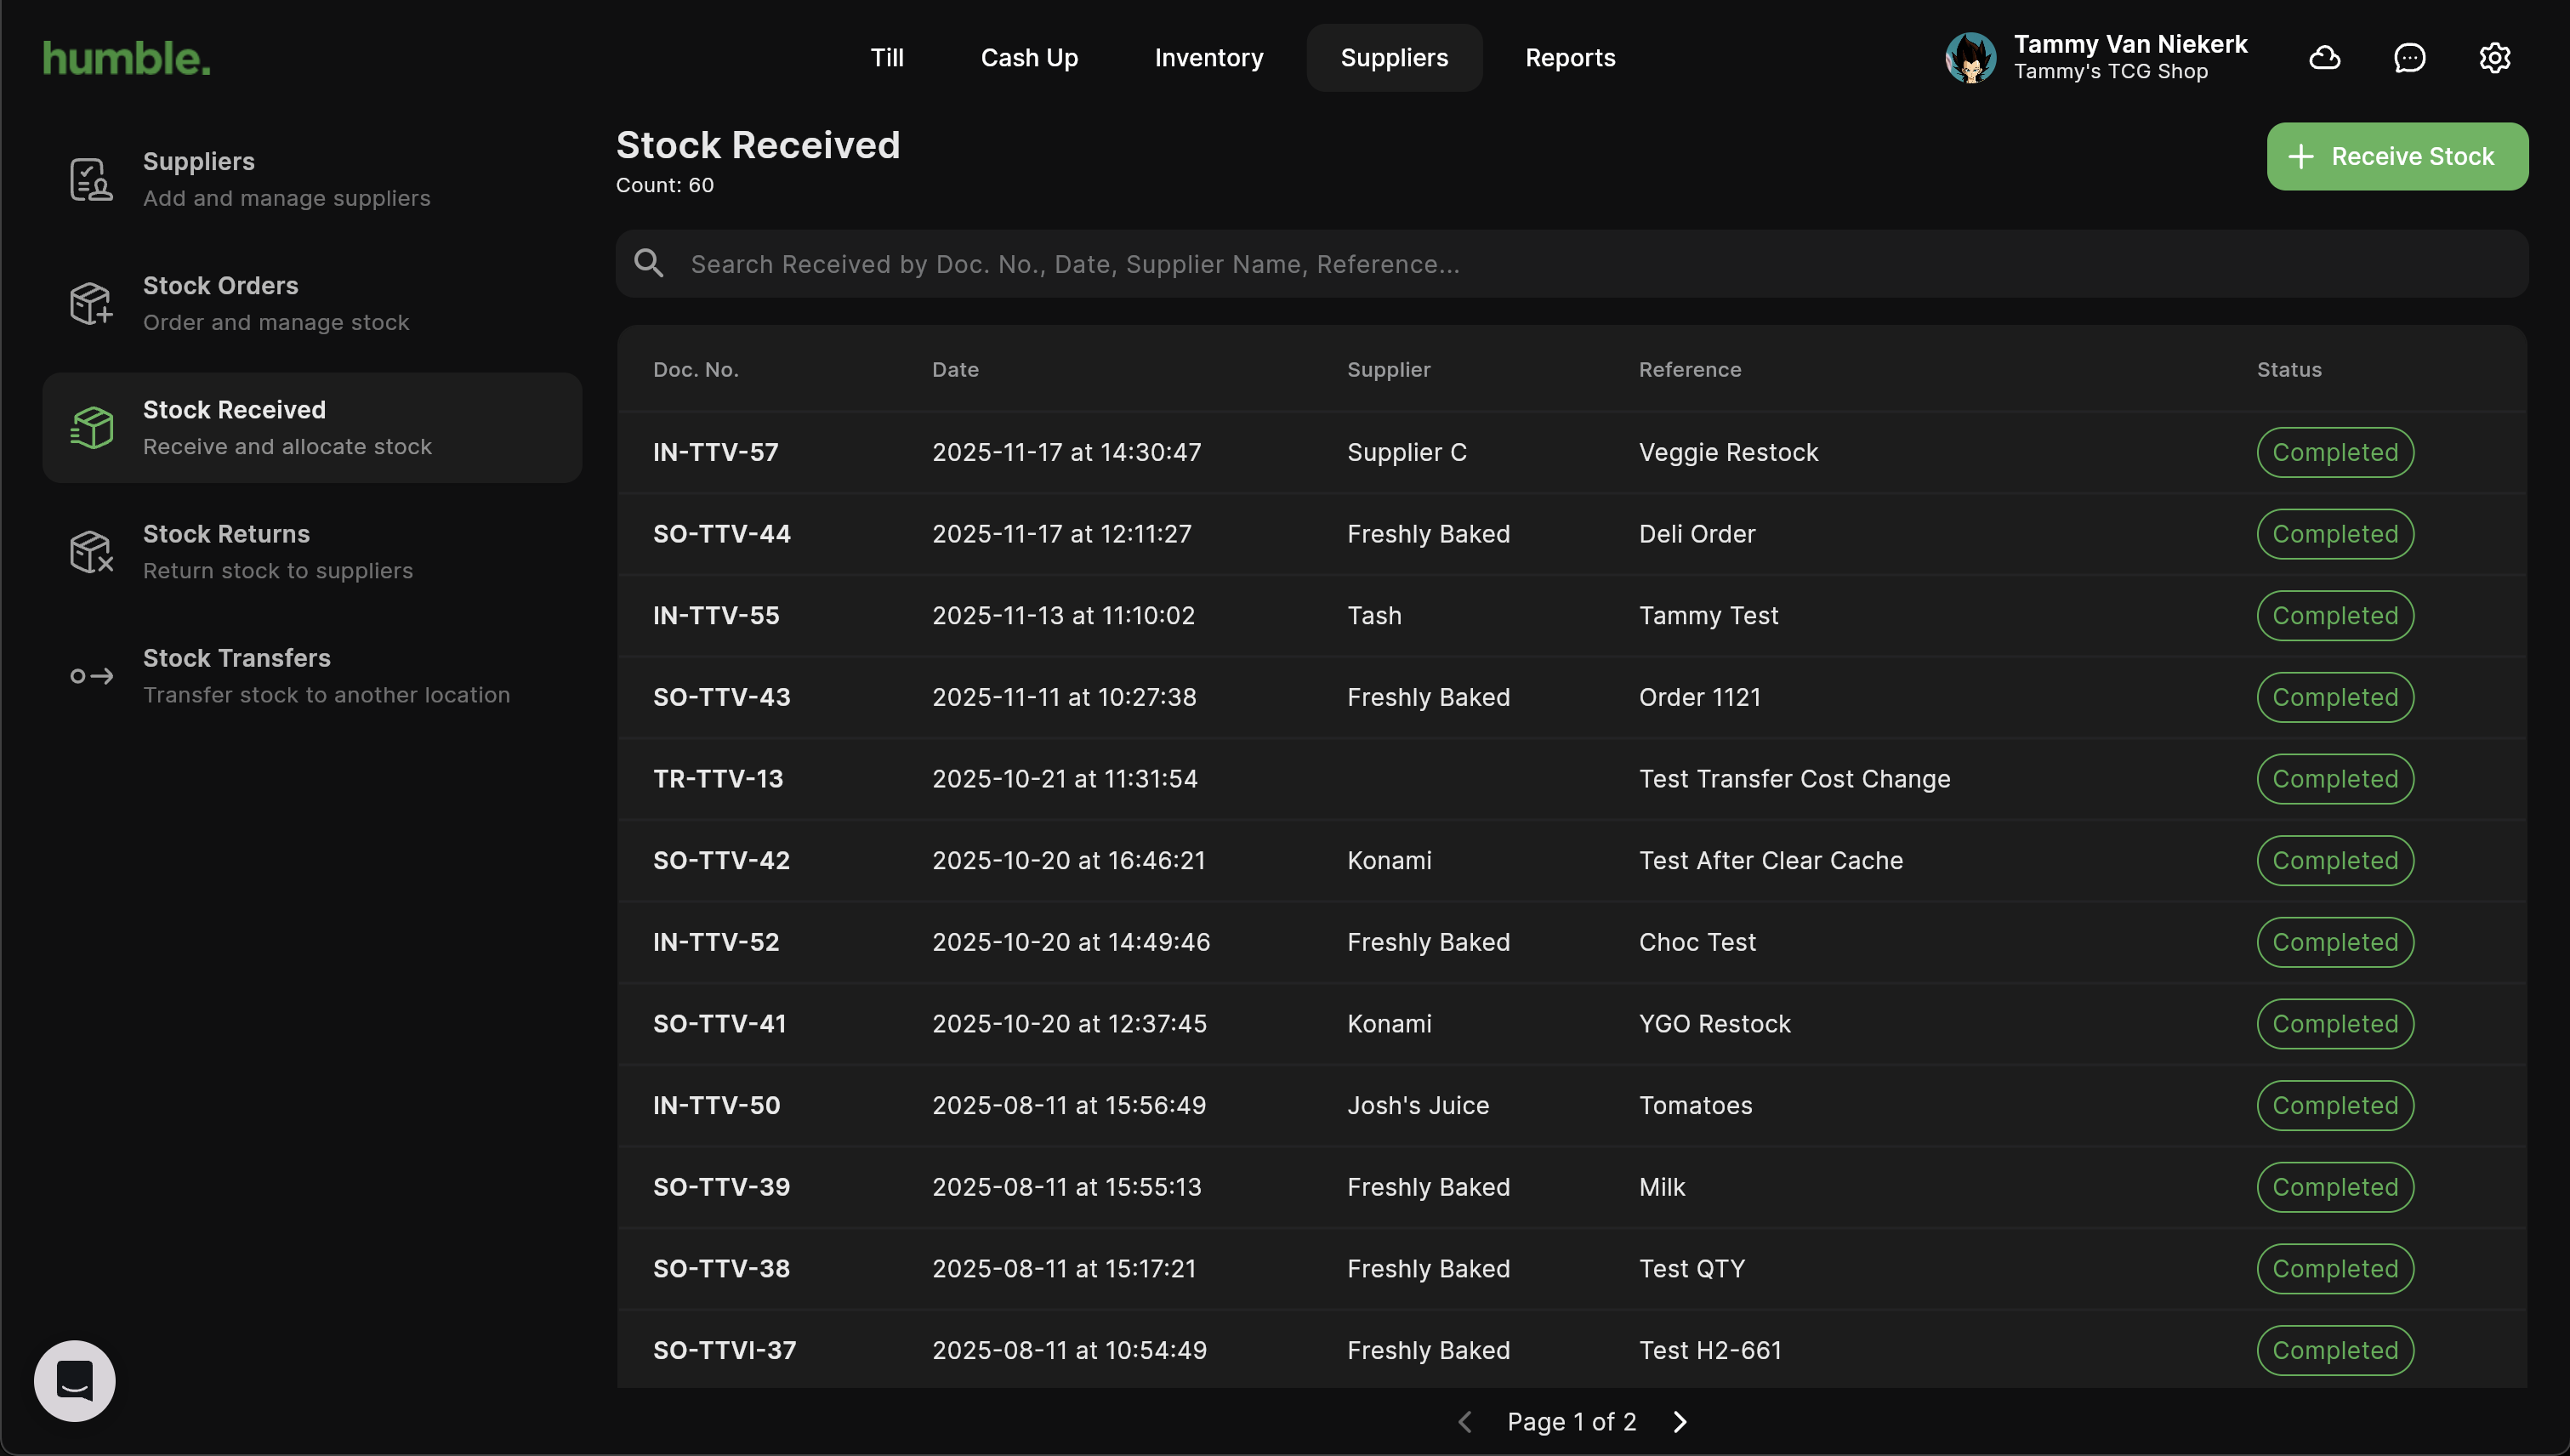Viewport: 2570px width, 1456px height.
Task: Click the user profile avatar
Action: 1970,58
